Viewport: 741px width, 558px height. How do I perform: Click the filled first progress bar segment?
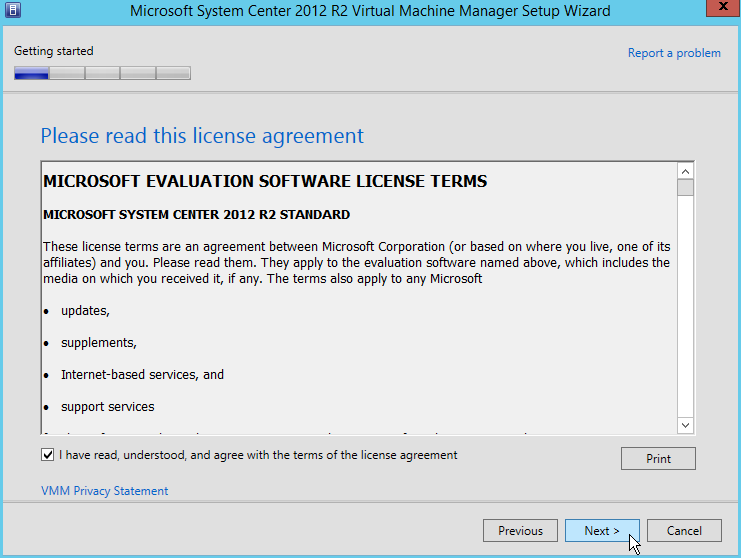pyautogui.click(x=32, y=73)
